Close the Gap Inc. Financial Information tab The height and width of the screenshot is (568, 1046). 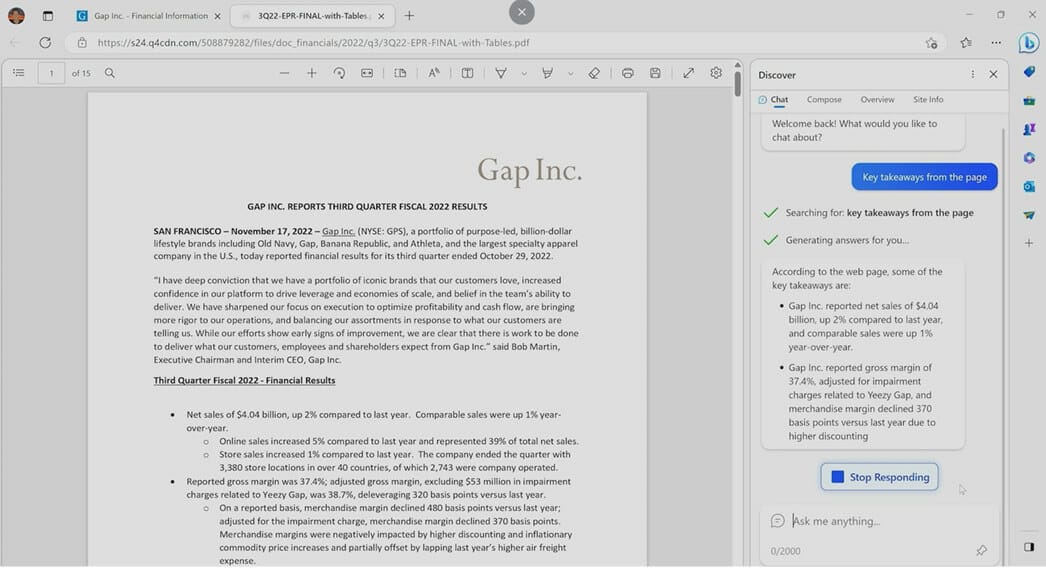tap(217, 16)
